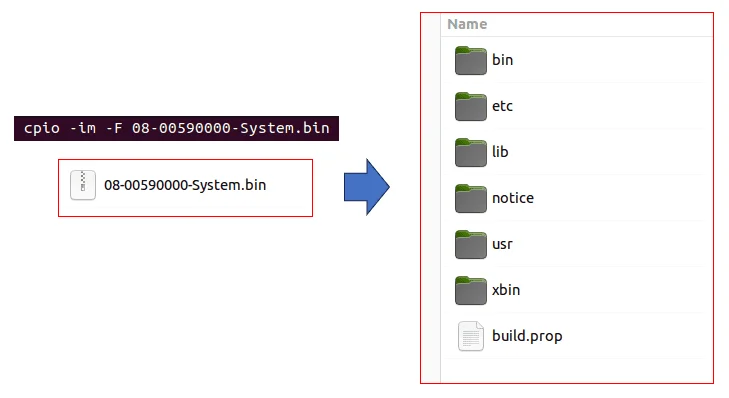This screenshot has width=729, height=398.
Task: Select the xbin folder icon
Action: [x=471, y=291]
